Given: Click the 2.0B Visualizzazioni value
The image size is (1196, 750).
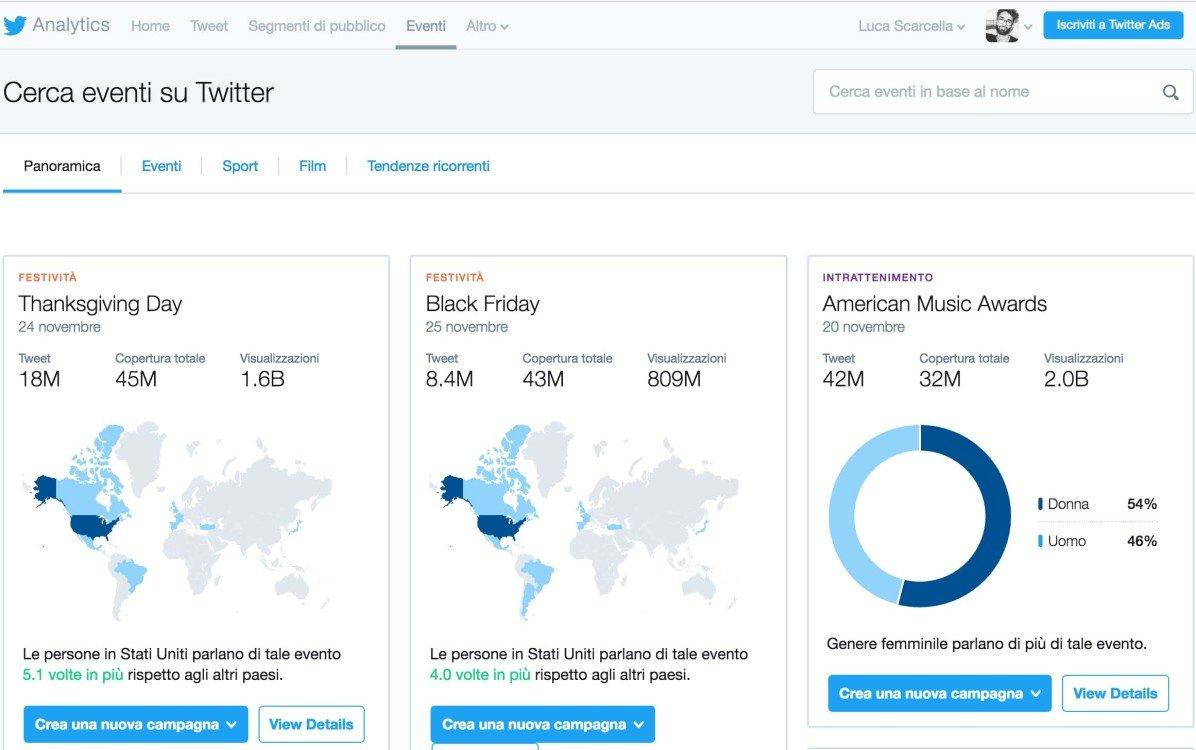Looking at the screenshot, I should coord(1066,379).
